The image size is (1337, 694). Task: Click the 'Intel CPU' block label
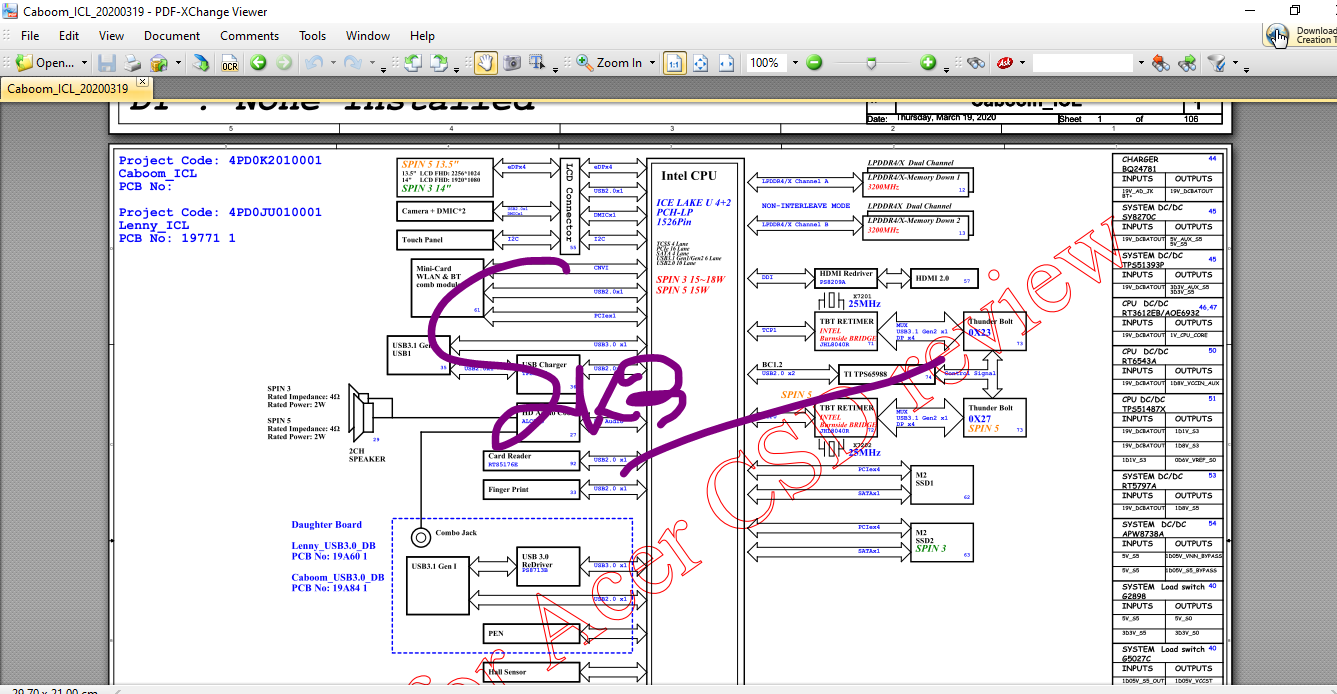[x=689, y=176]
